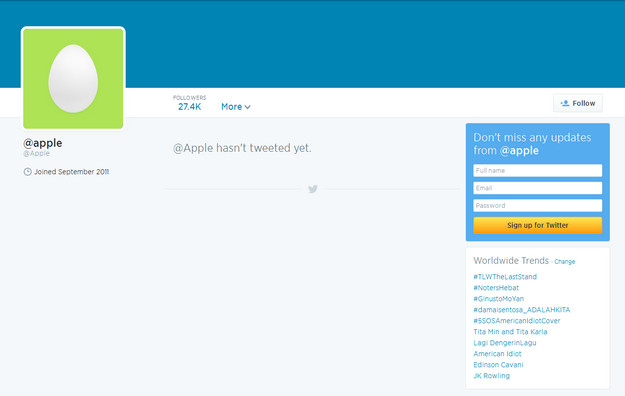Open the #TLWTheLastStand trend
Image resolution: width=625 pixels, height=396 pixels.
coord(505,277)
